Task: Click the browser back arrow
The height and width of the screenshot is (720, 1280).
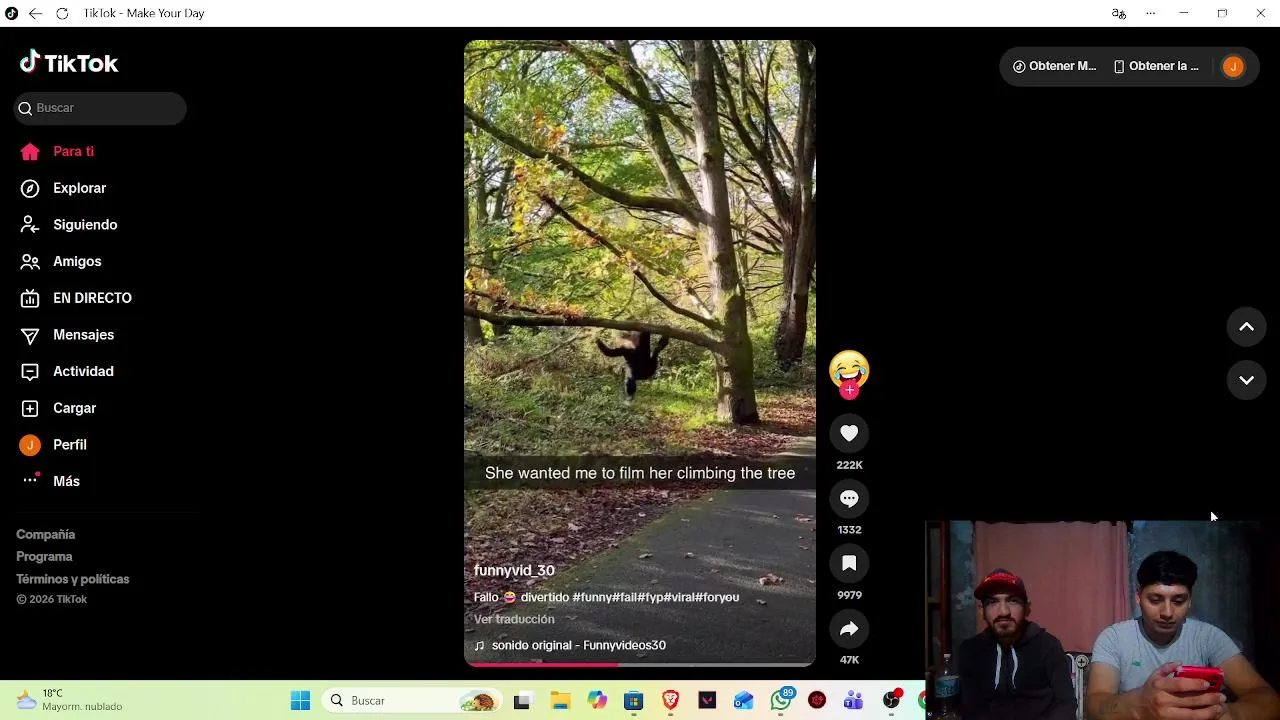Action: [x=35, y=13]
